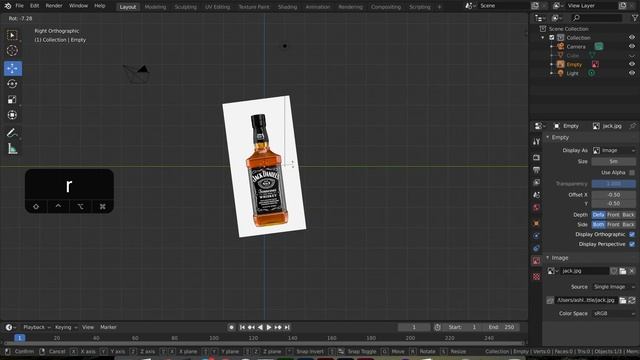Toggle the Use Alpha checkbox
The width and height of the screenshot is (640, 360).
[632, 173]
